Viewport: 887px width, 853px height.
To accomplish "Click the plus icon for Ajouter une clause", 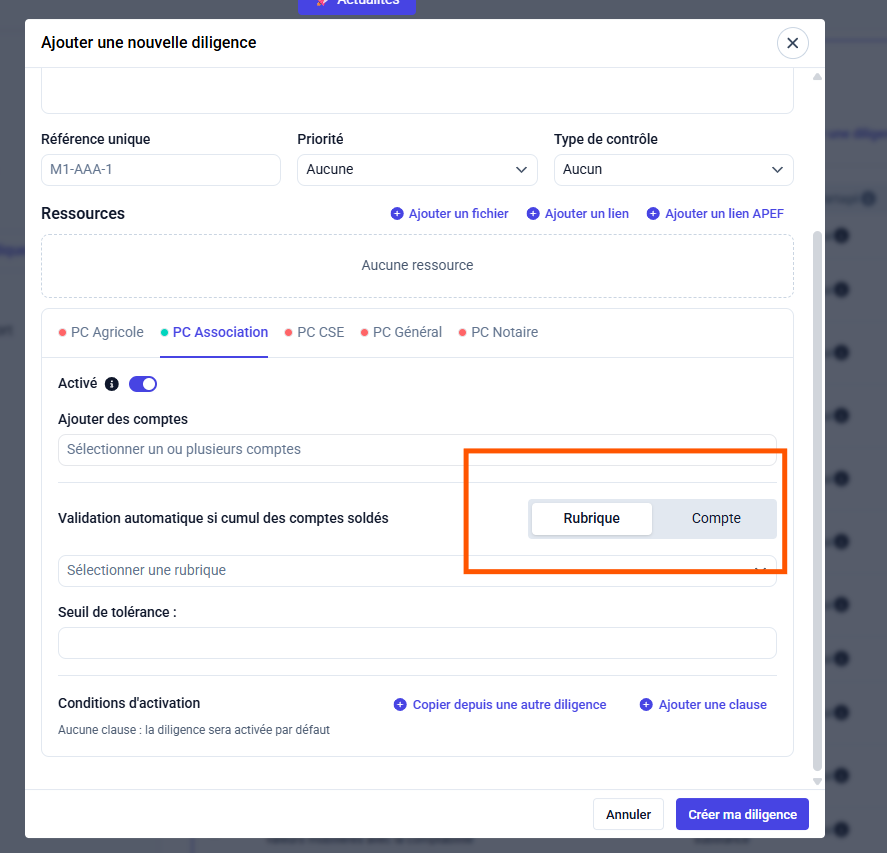I will 646,705.
